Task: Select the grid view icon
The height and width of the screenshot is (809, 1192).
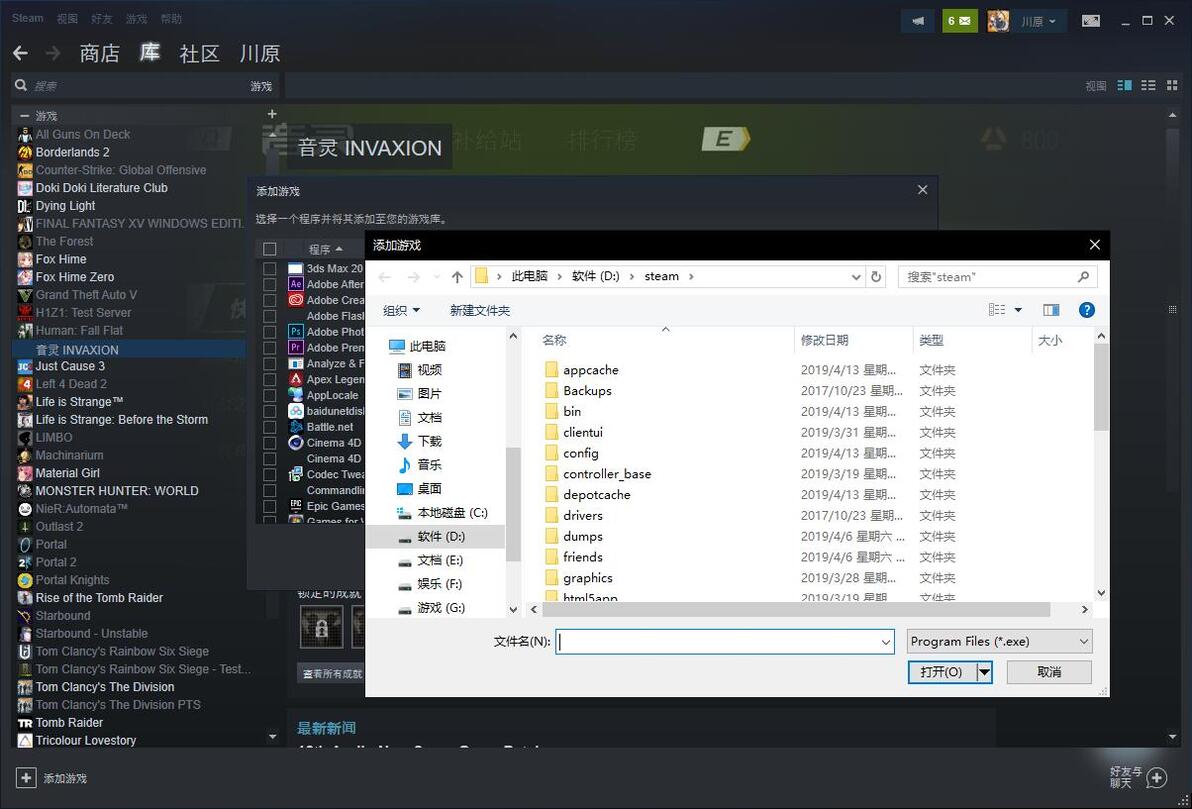Action: click(1171, 85)
